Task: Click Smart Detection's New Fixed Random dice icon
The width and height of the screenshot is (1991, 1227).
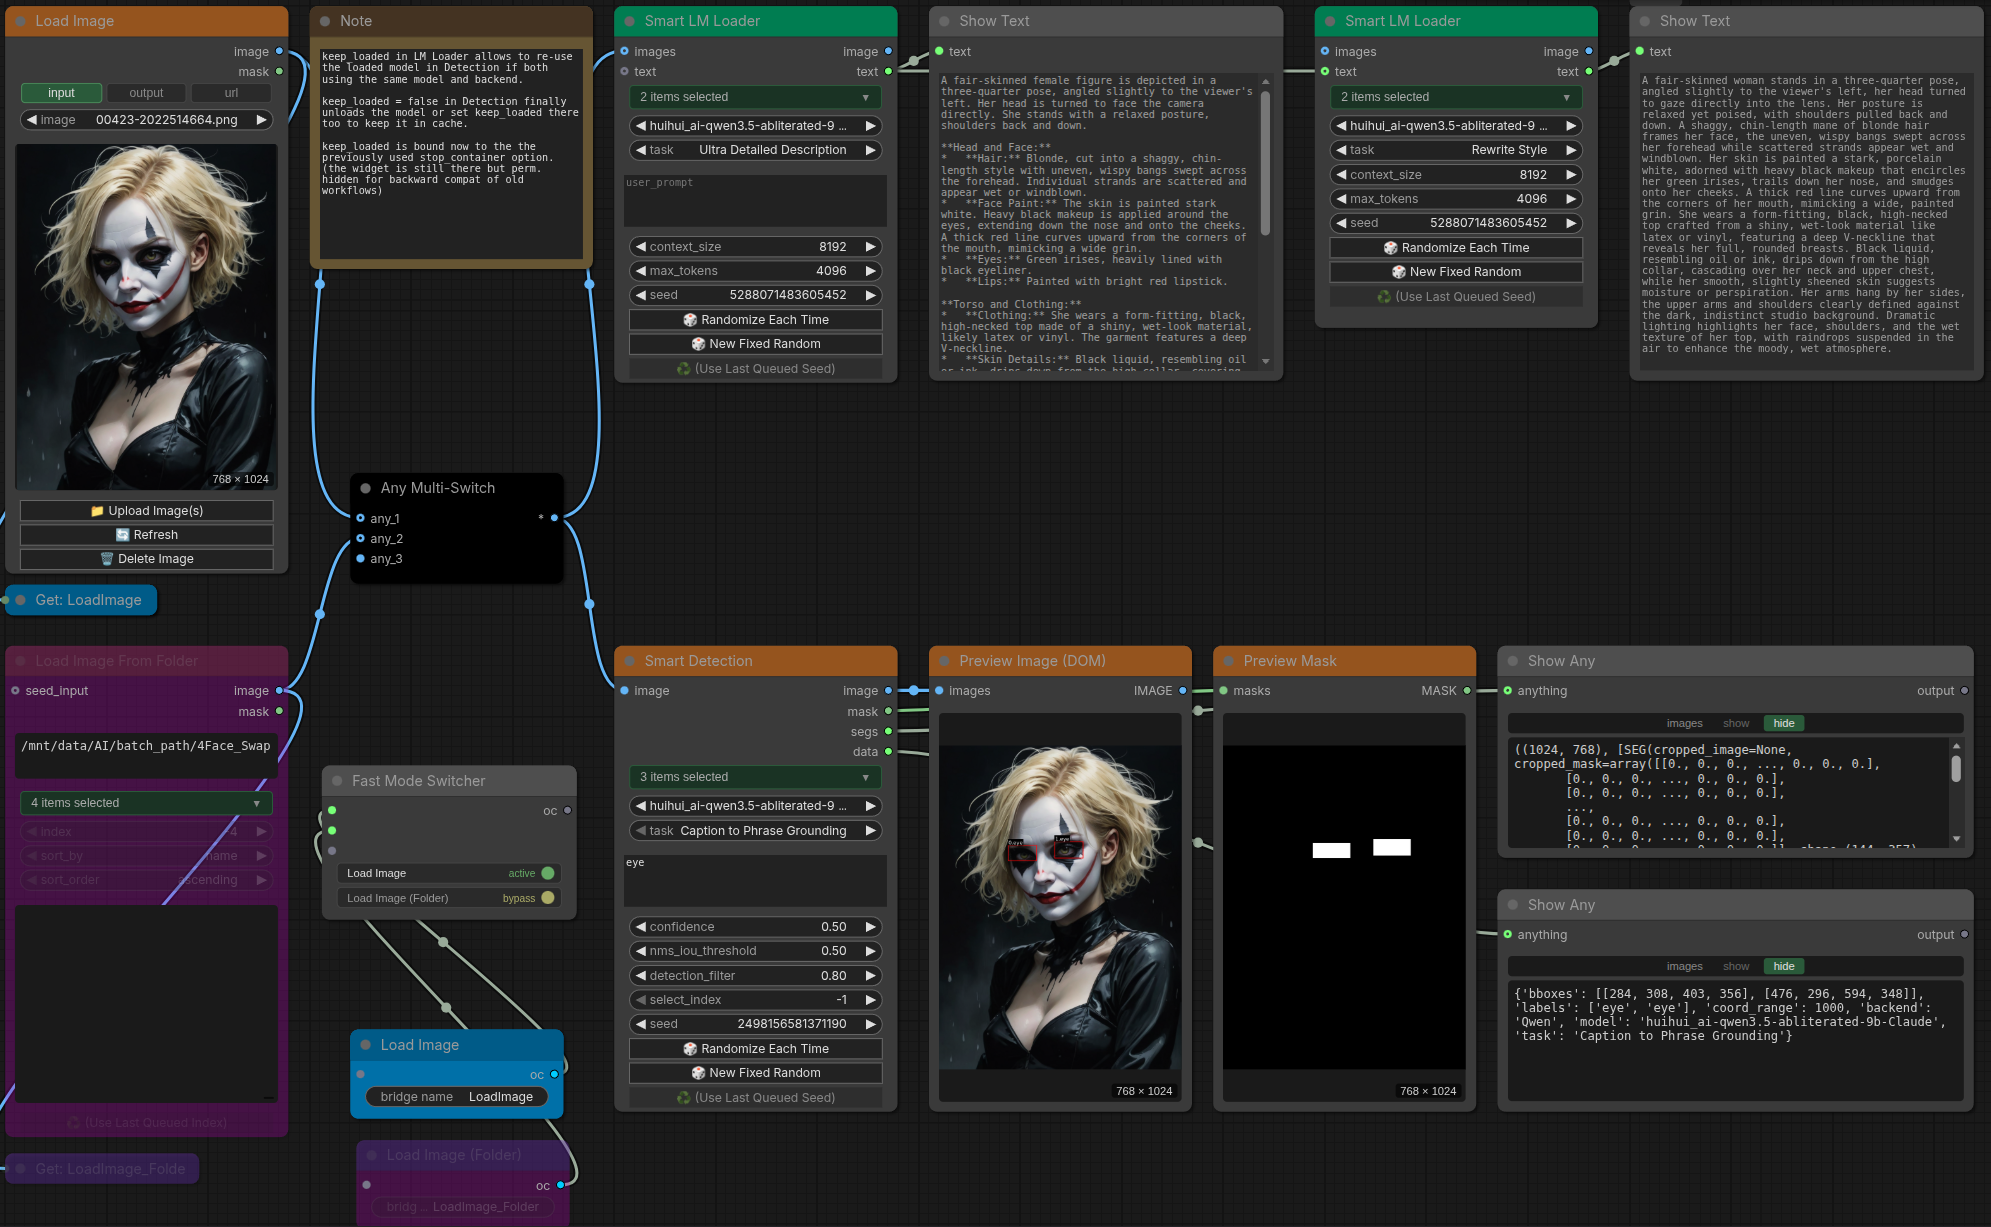Action: [x=698, y=1073]
